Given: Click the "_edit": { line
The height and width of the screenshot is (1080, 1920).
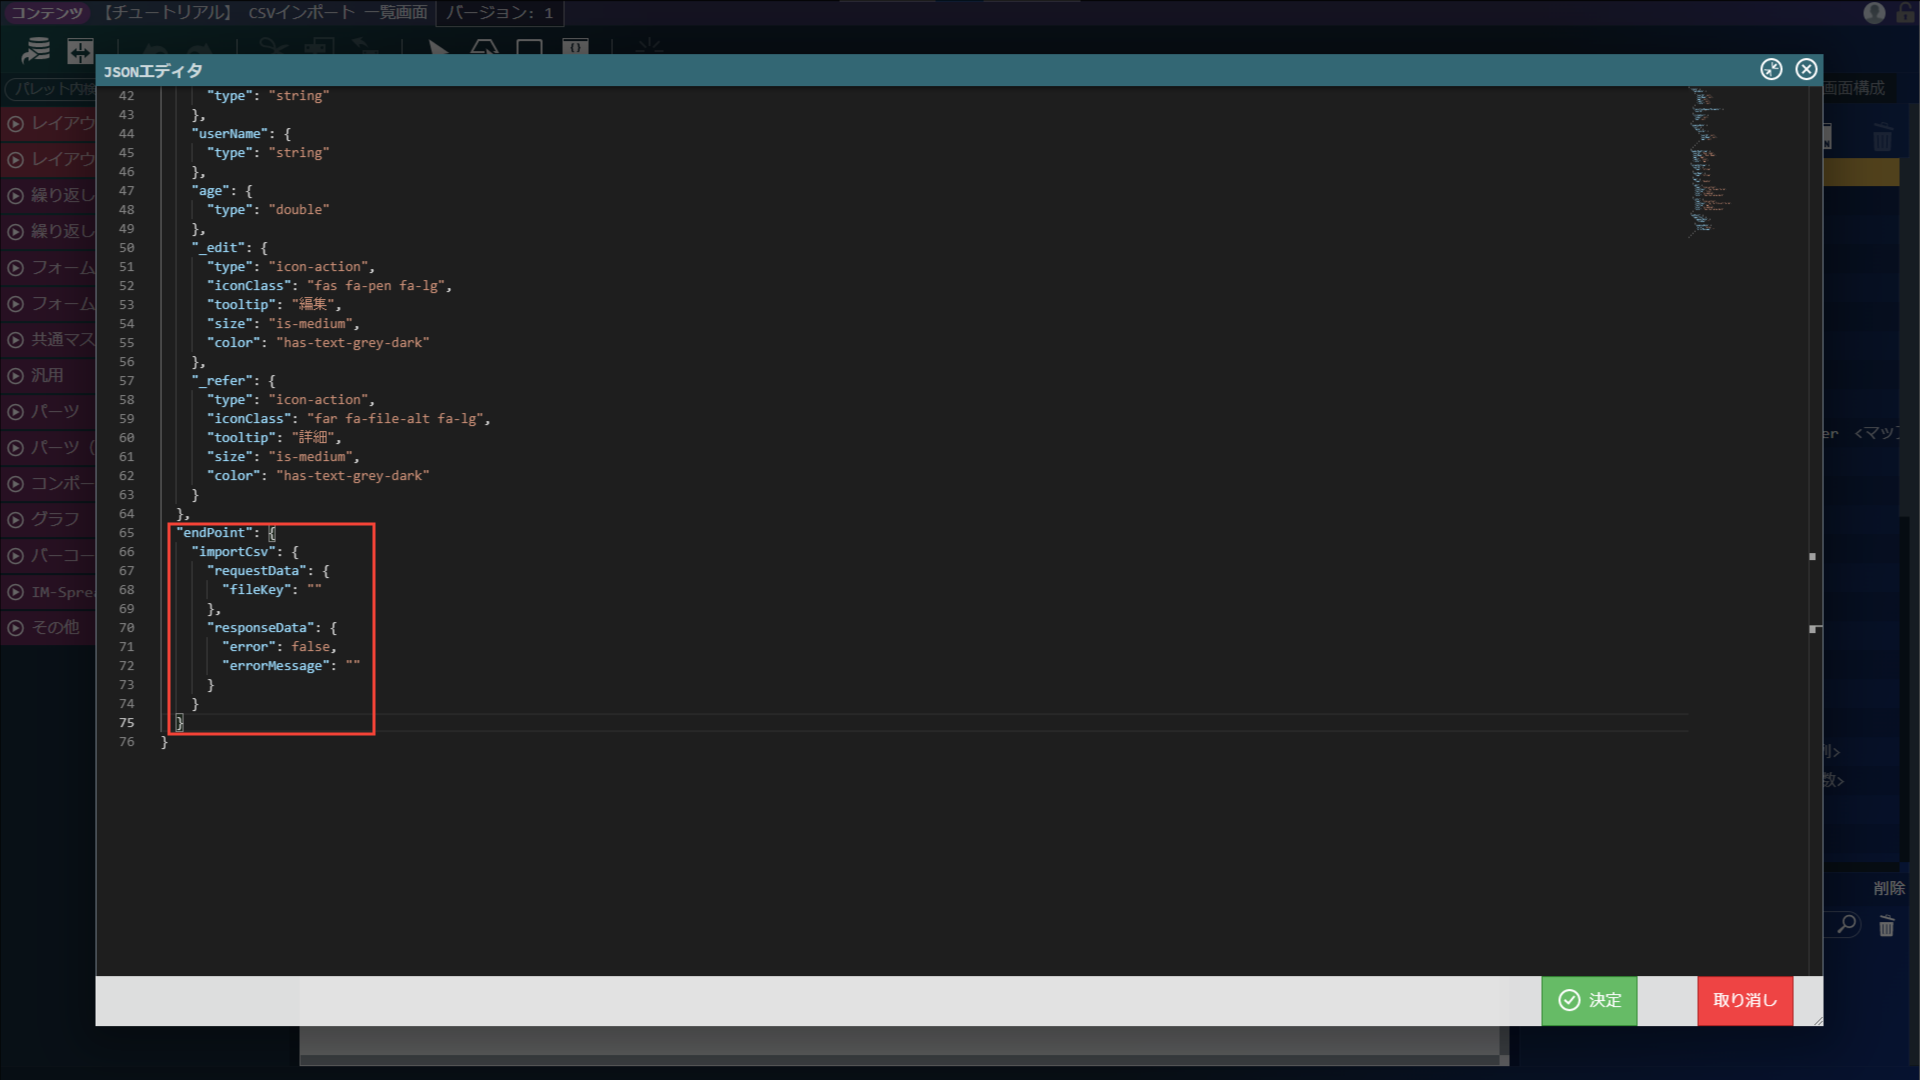Looking at the screenshot, I should (x=230, y=247).
